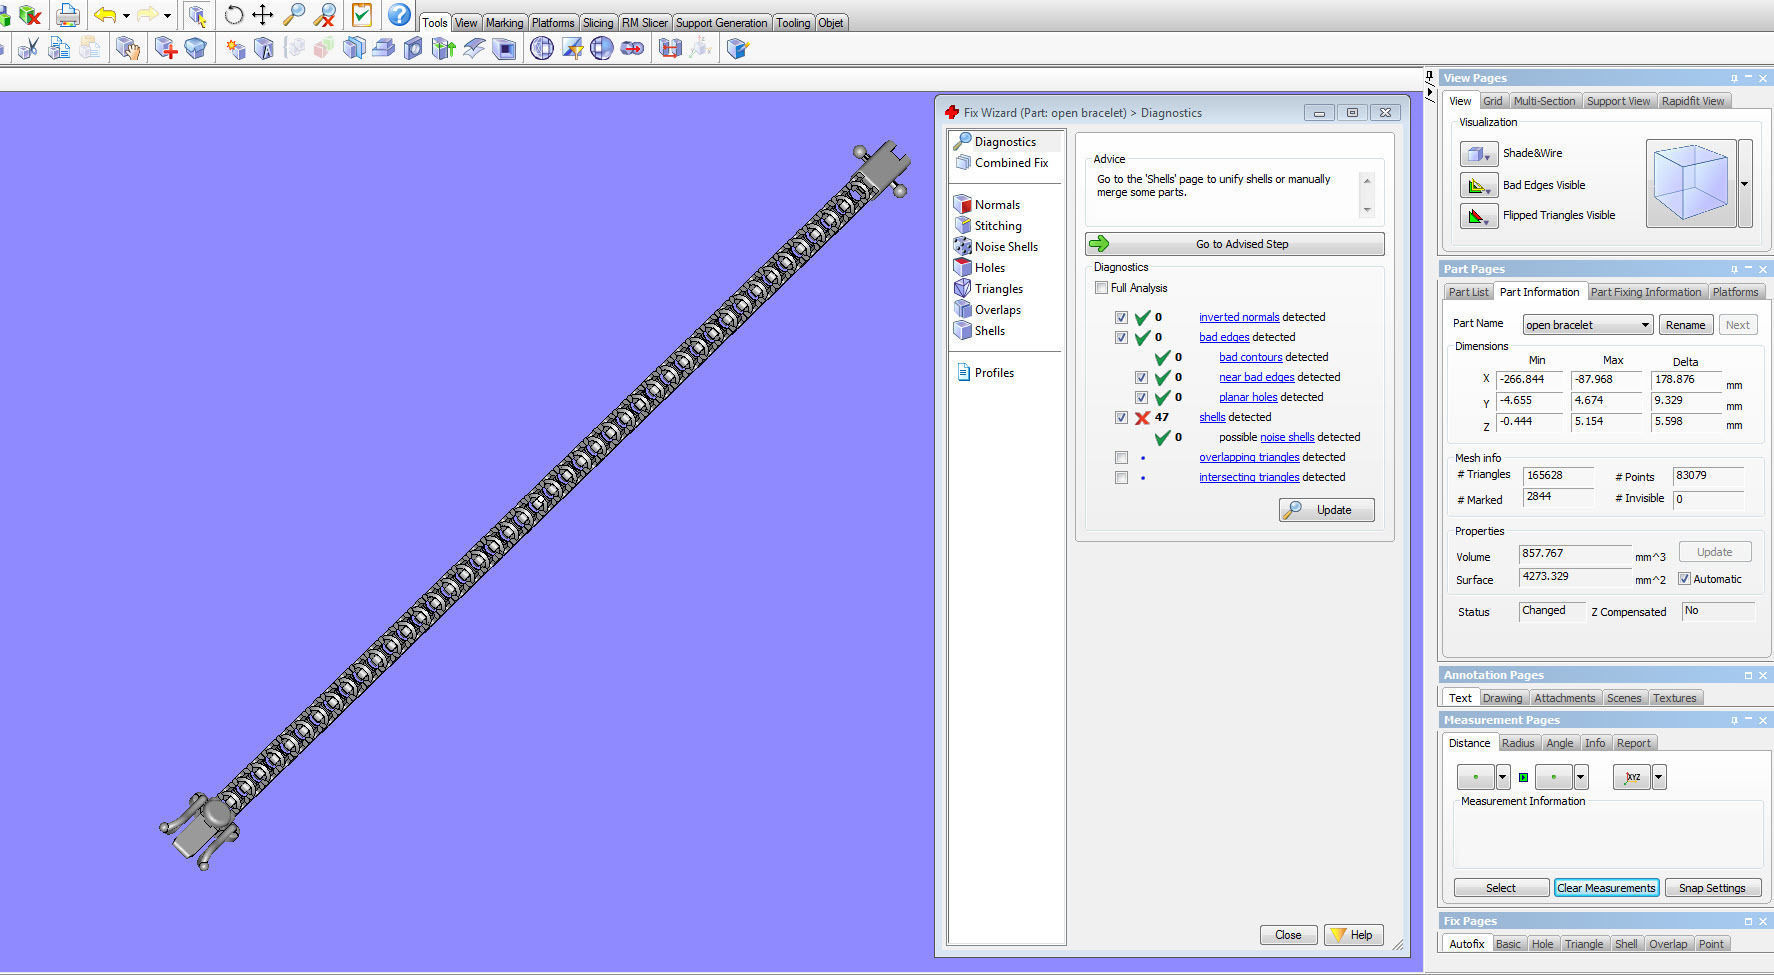Viewport: 1774px width, 975px height.
Task: Open the view cube orientation dropdown arrow
Action: coord(1745,184)
